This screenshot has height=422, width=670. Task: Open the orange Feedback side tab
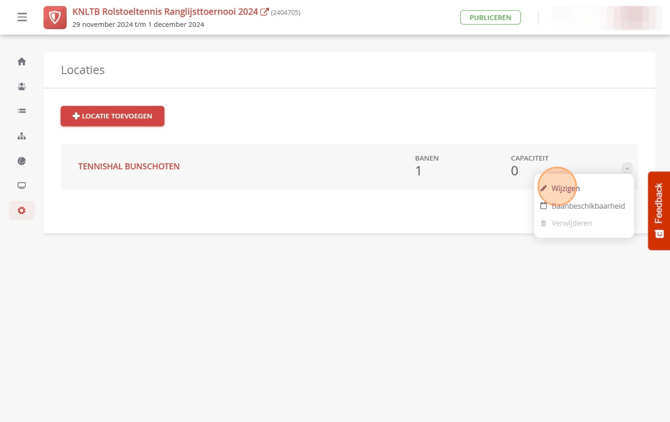(659, 211)
